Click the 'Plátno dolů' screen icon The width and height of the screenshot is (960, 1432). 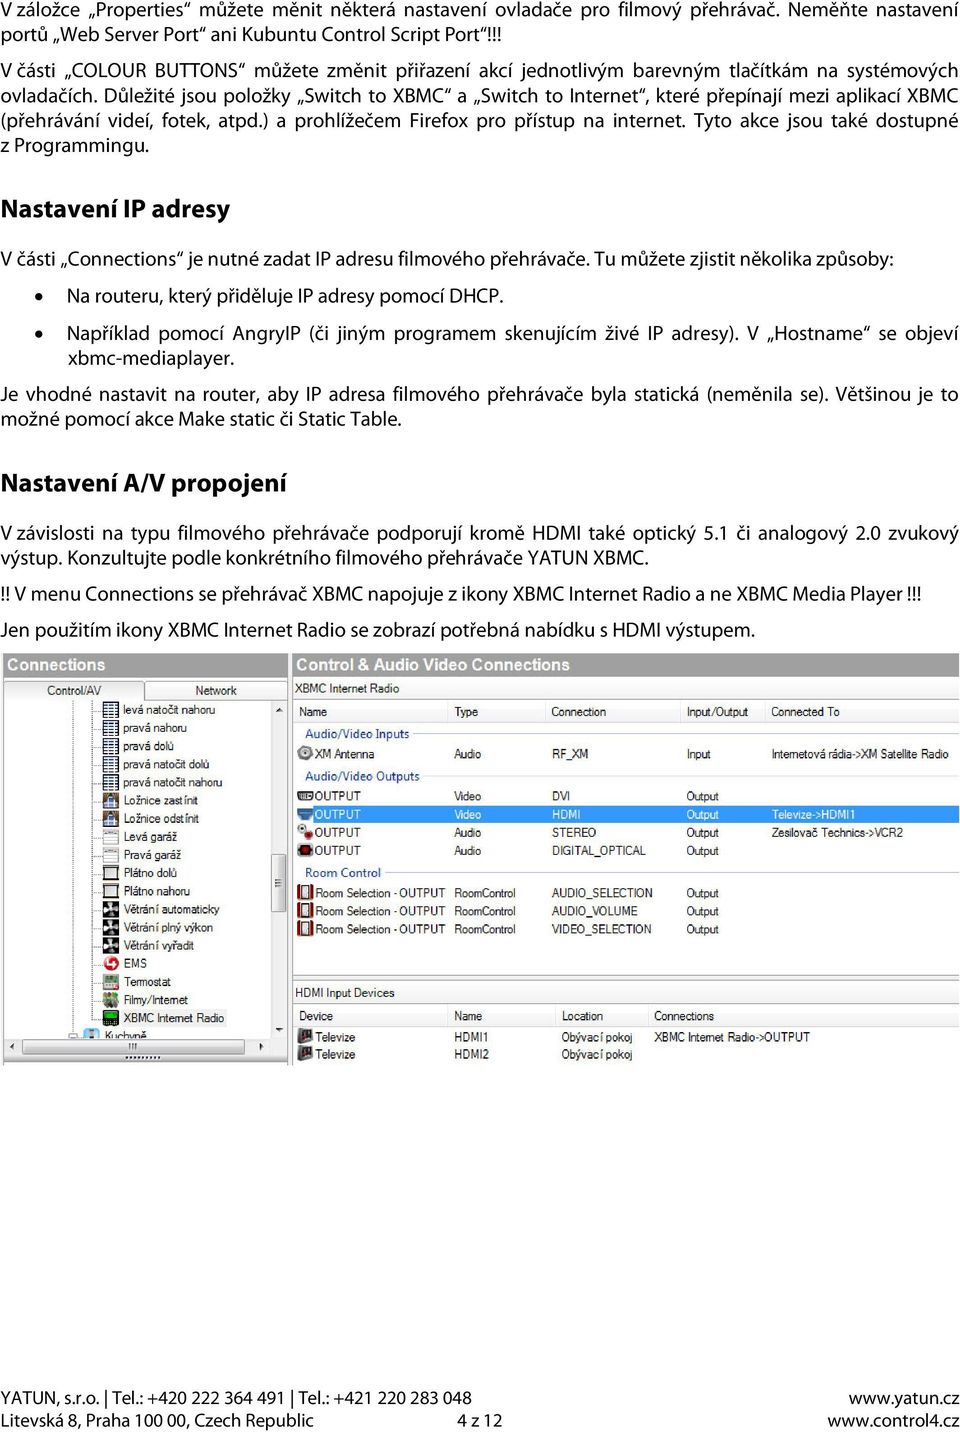tap(111, 872)
